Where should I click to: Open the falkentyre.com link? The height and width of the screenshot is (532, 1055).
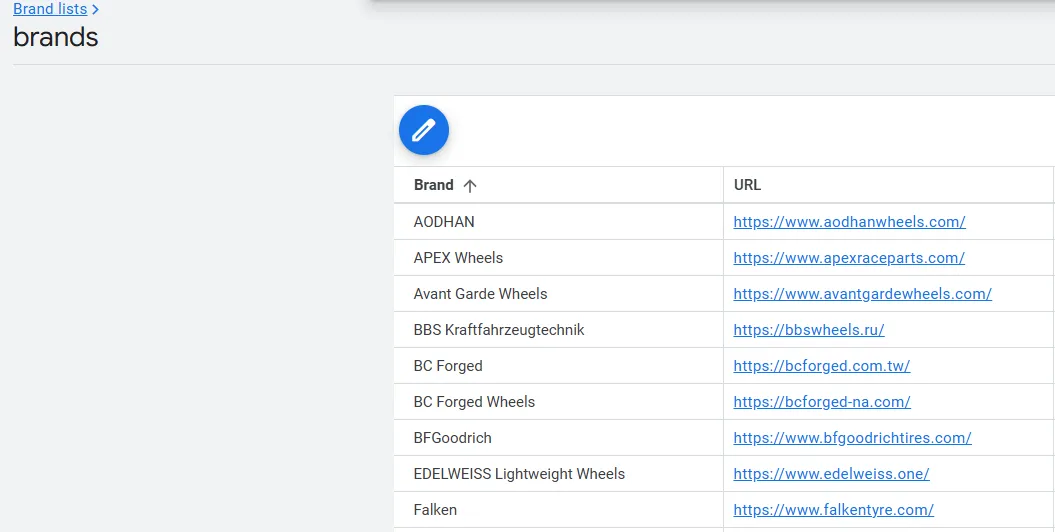point(833,510)
